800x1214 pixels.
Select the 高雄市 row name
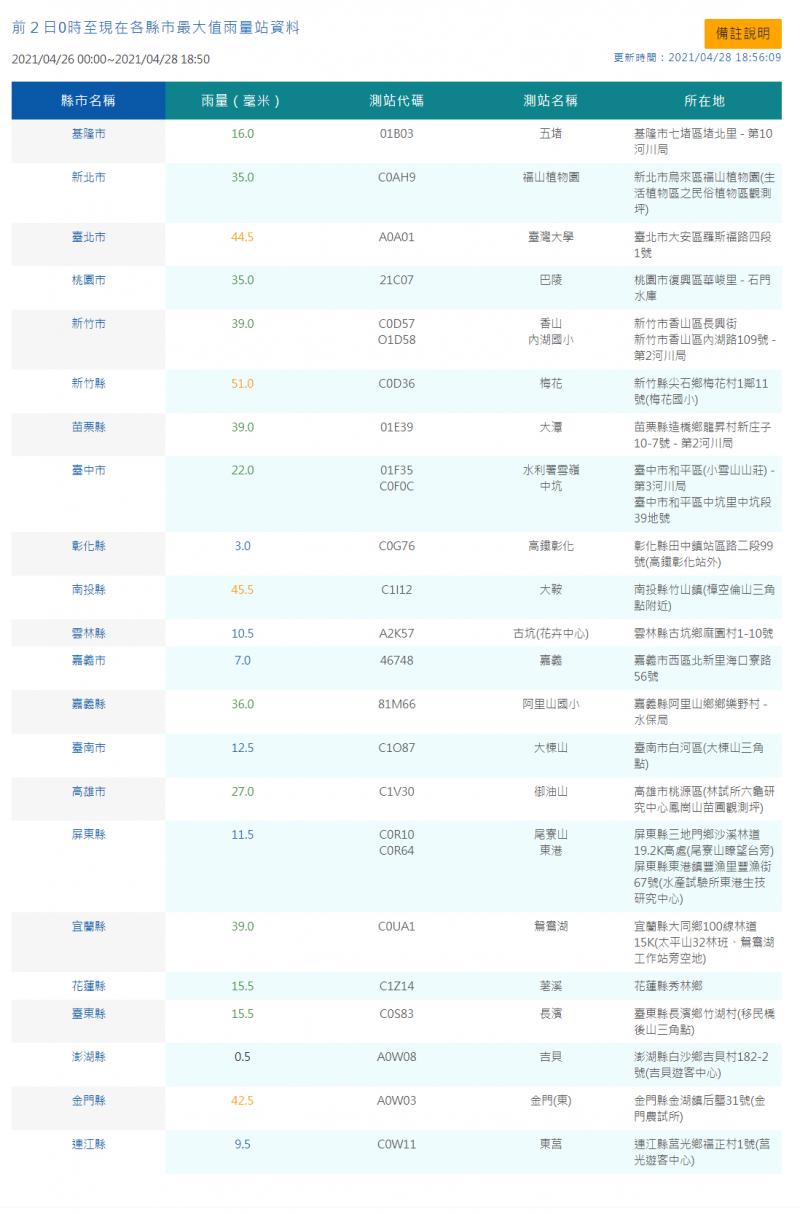(88, 791)
